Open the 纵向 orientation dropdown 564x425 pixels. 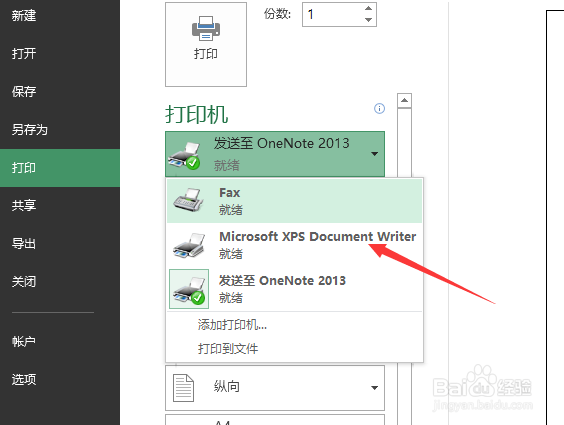click(275, 388)
